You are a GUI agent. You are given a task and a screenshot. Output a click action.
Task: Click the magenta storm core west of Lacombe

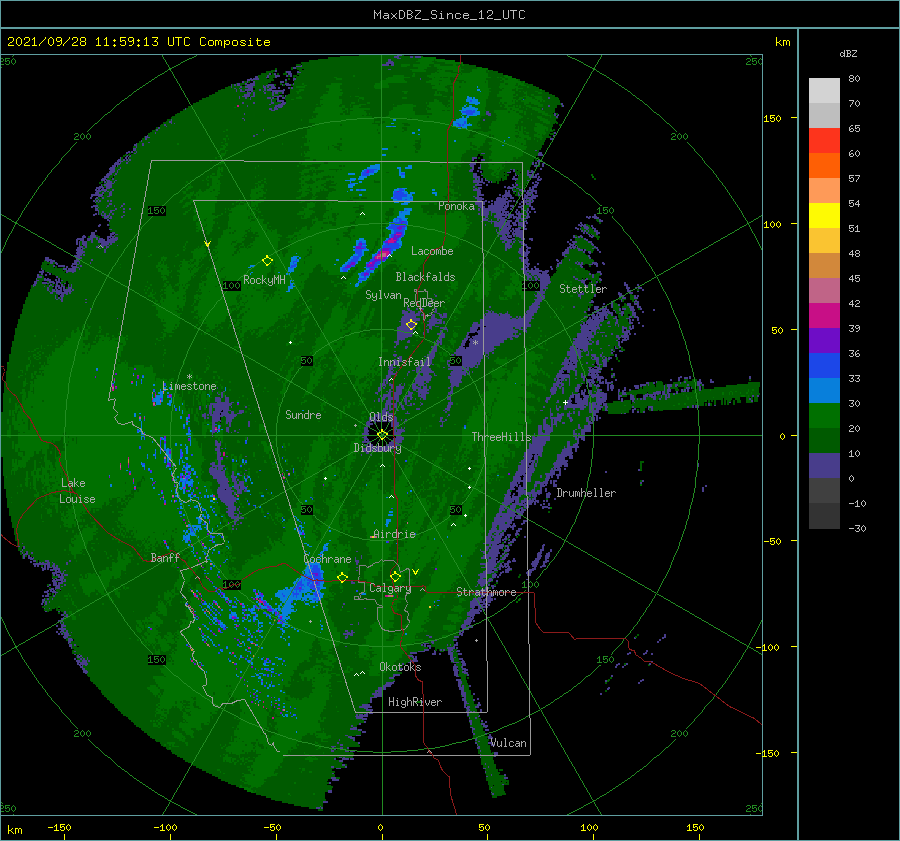[383, 255]
